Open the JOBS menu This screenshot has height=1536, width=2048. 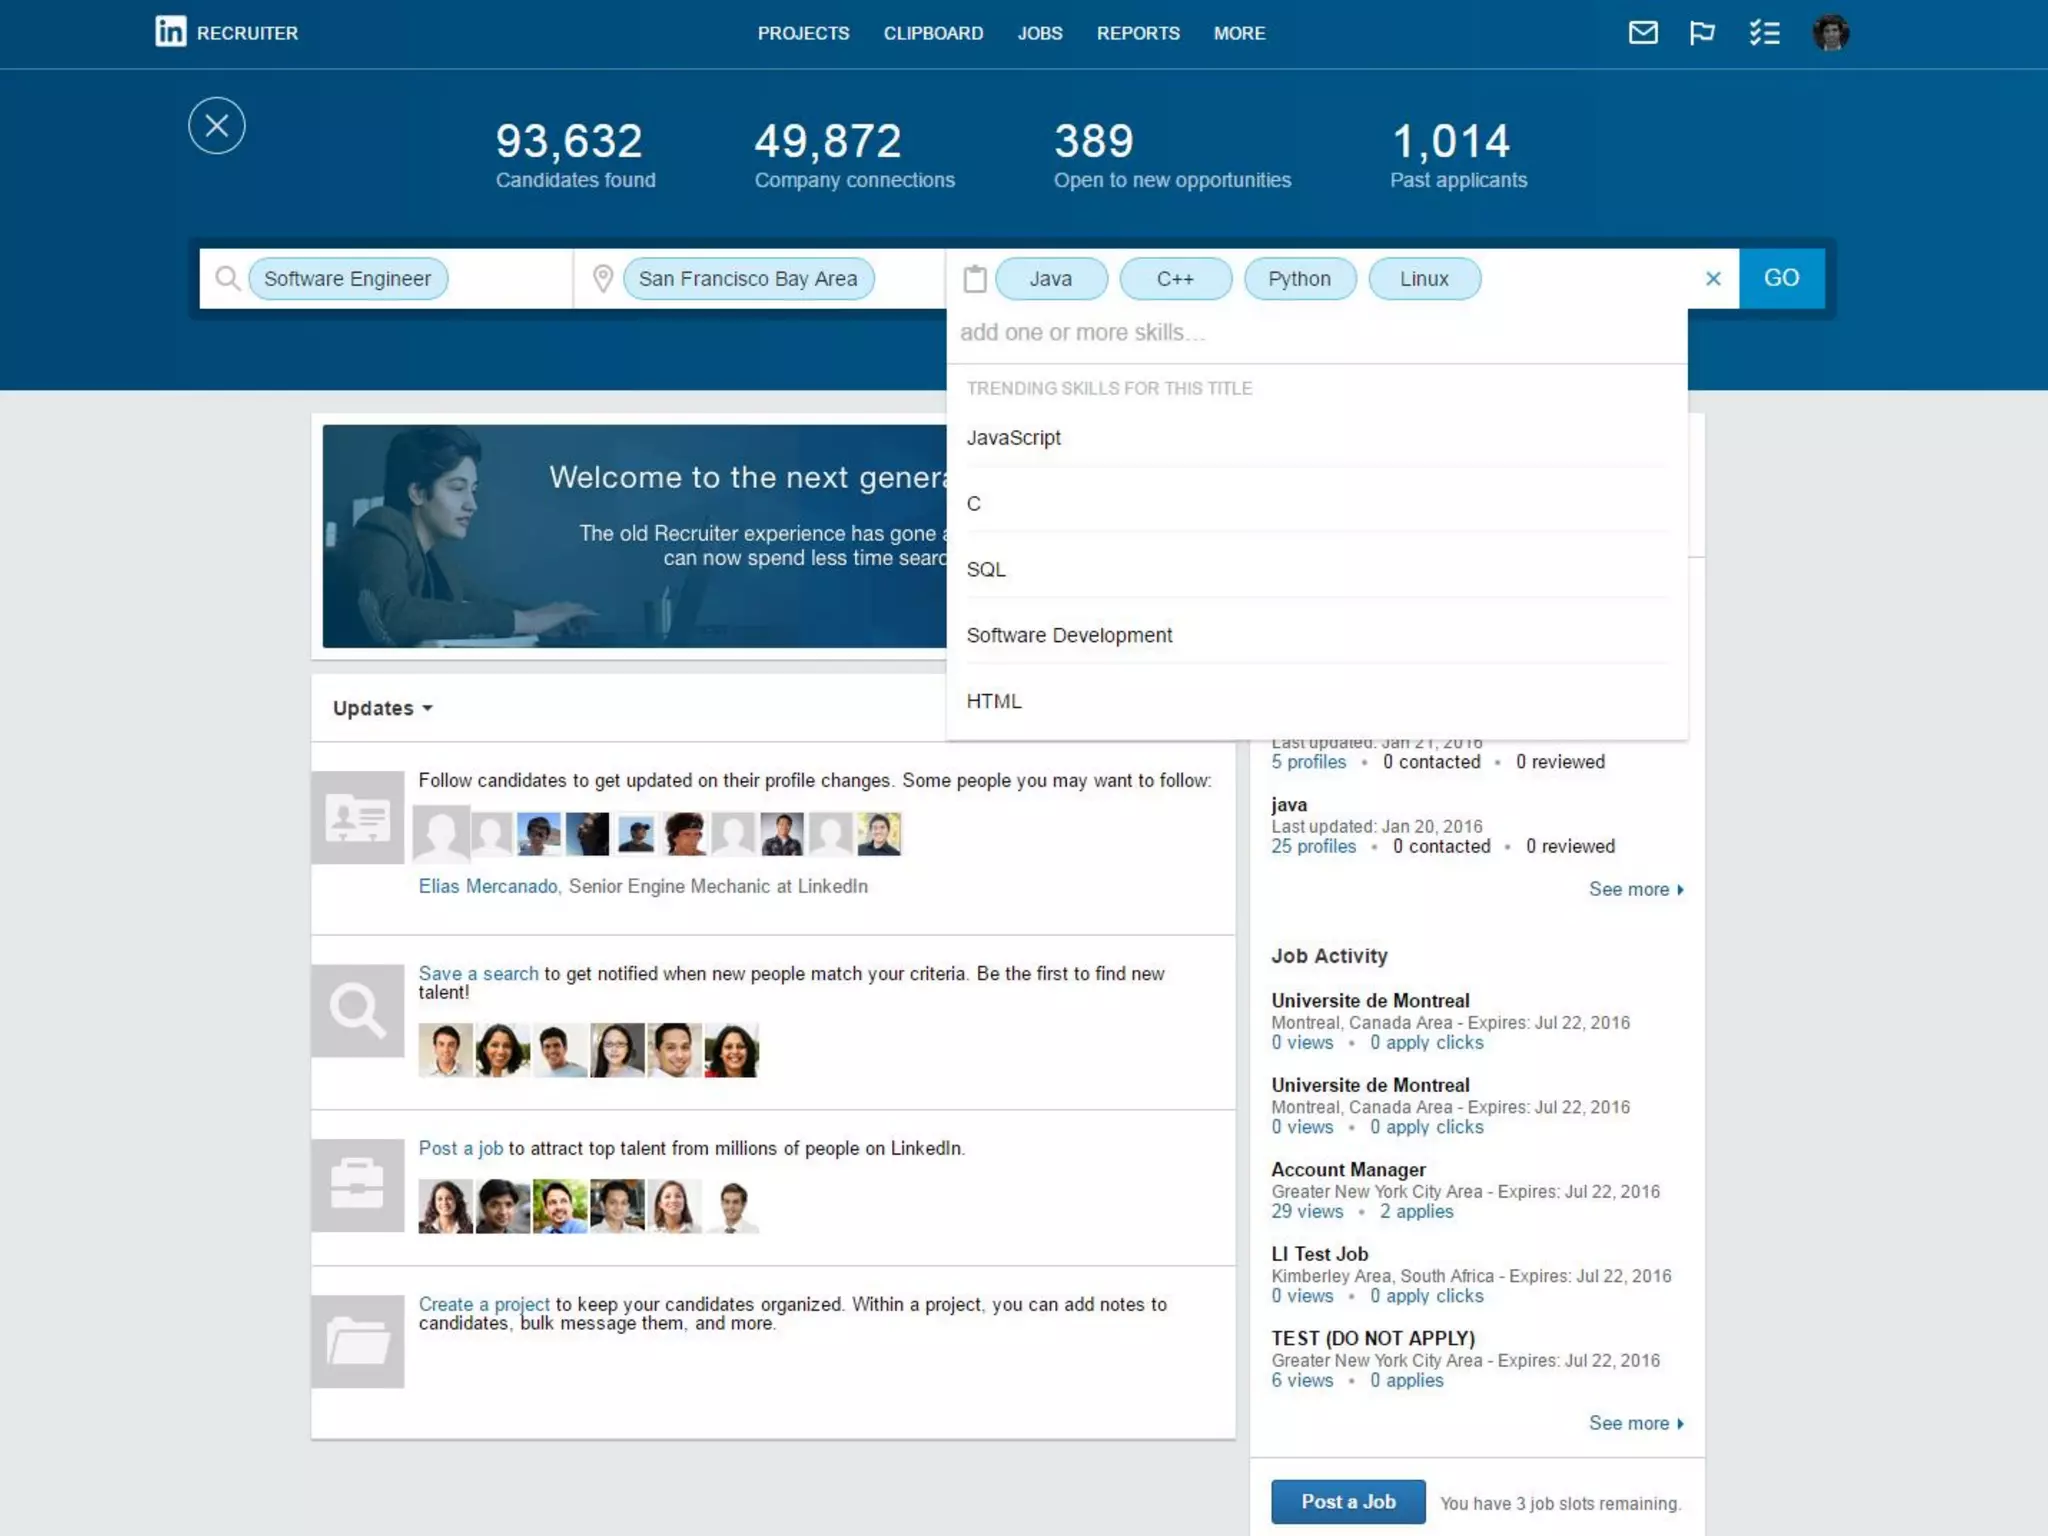coord(1040,33)
